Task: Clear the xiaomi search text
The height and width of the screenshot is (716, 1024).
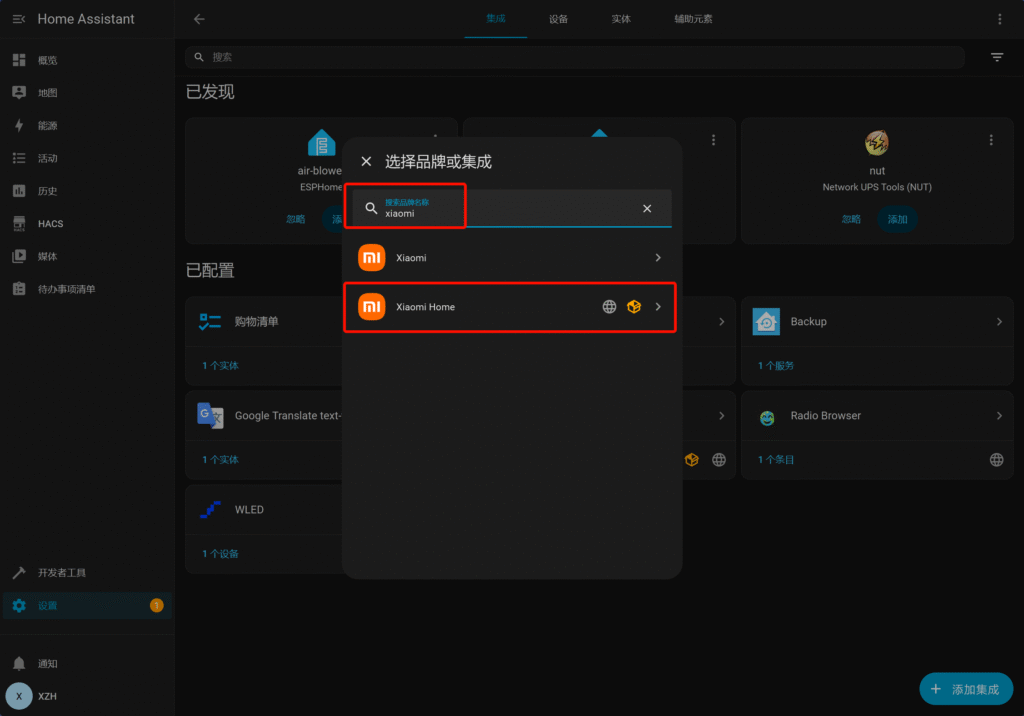Action: coord(647,208)
